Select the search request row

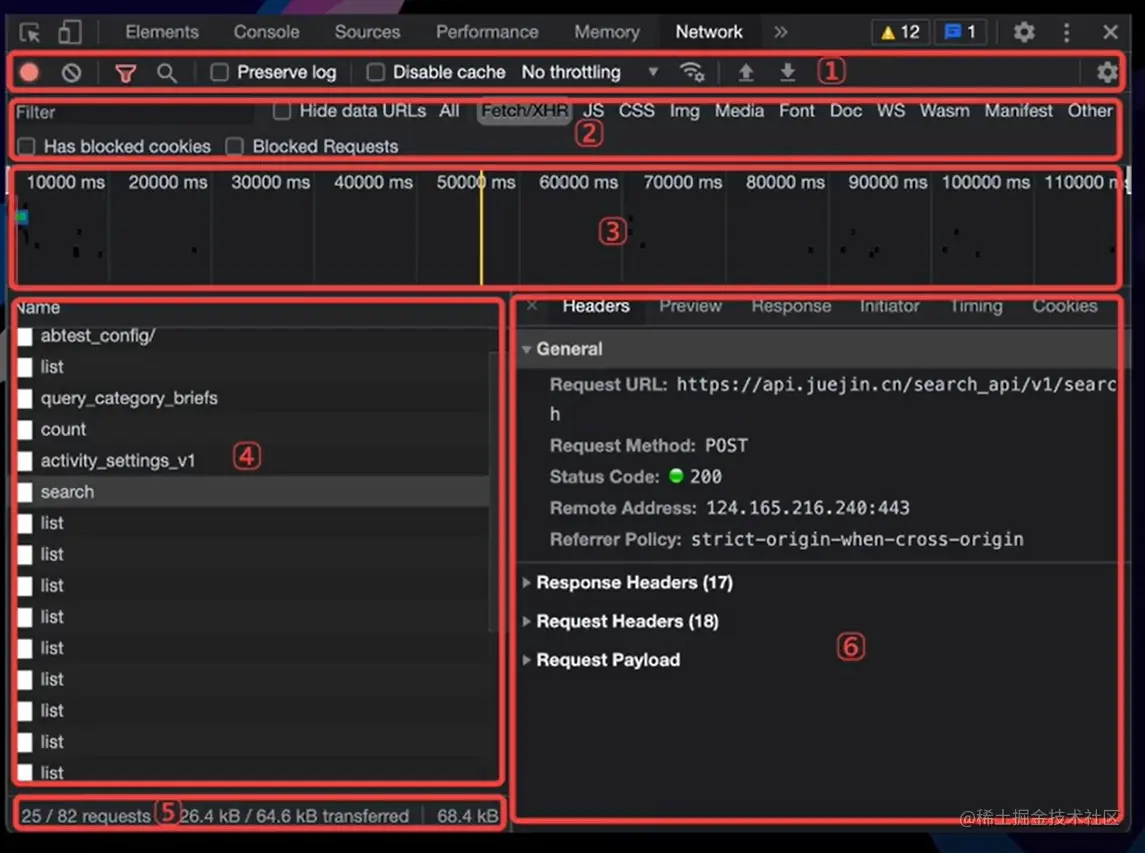click(252, 492)
